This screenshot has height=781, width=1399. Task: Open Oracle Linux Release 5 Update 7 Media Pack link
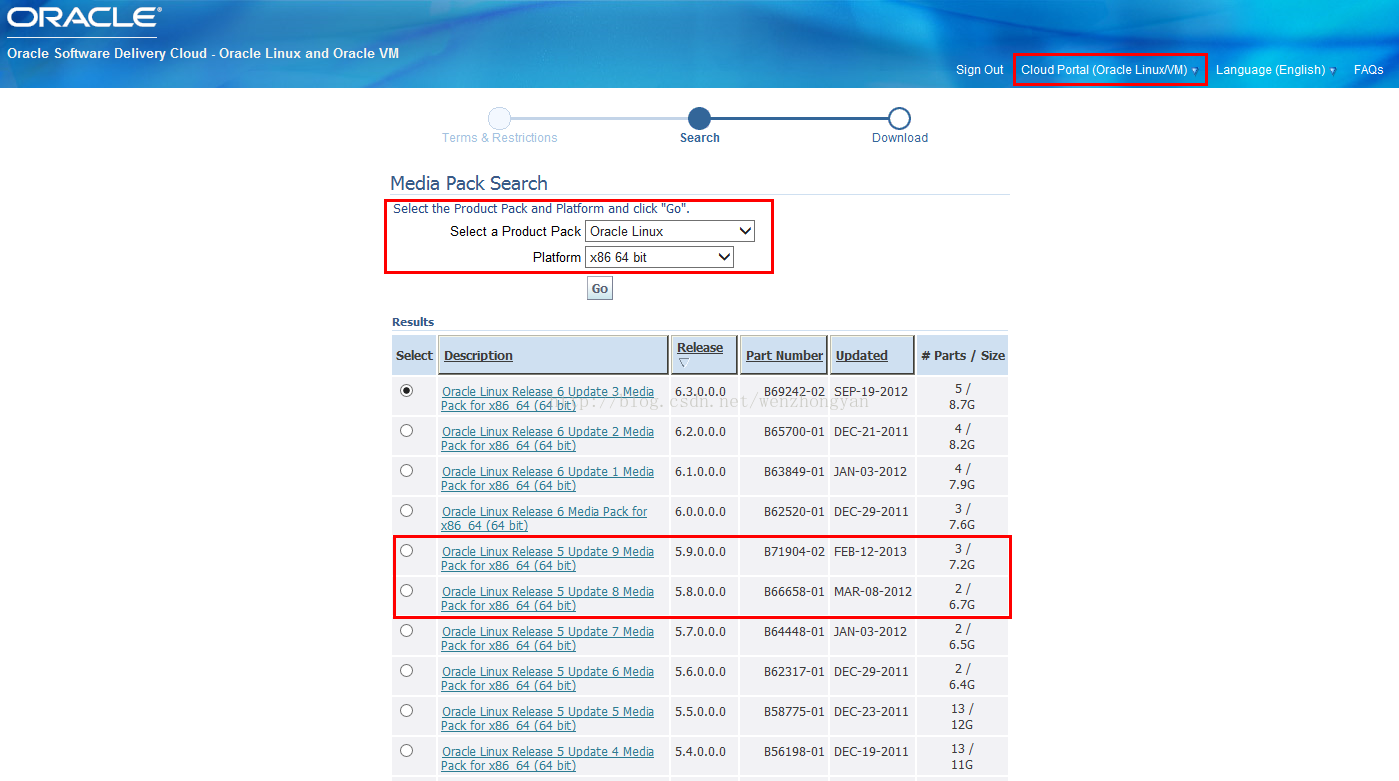click(x=547, y=638)
